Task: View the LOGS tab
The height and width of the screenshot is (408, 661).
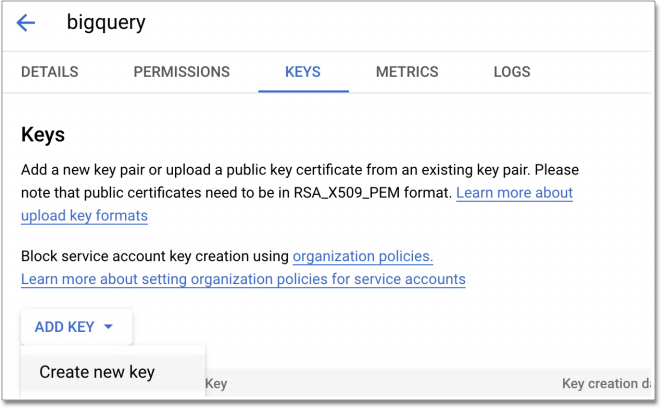Action: click(512, 72)
